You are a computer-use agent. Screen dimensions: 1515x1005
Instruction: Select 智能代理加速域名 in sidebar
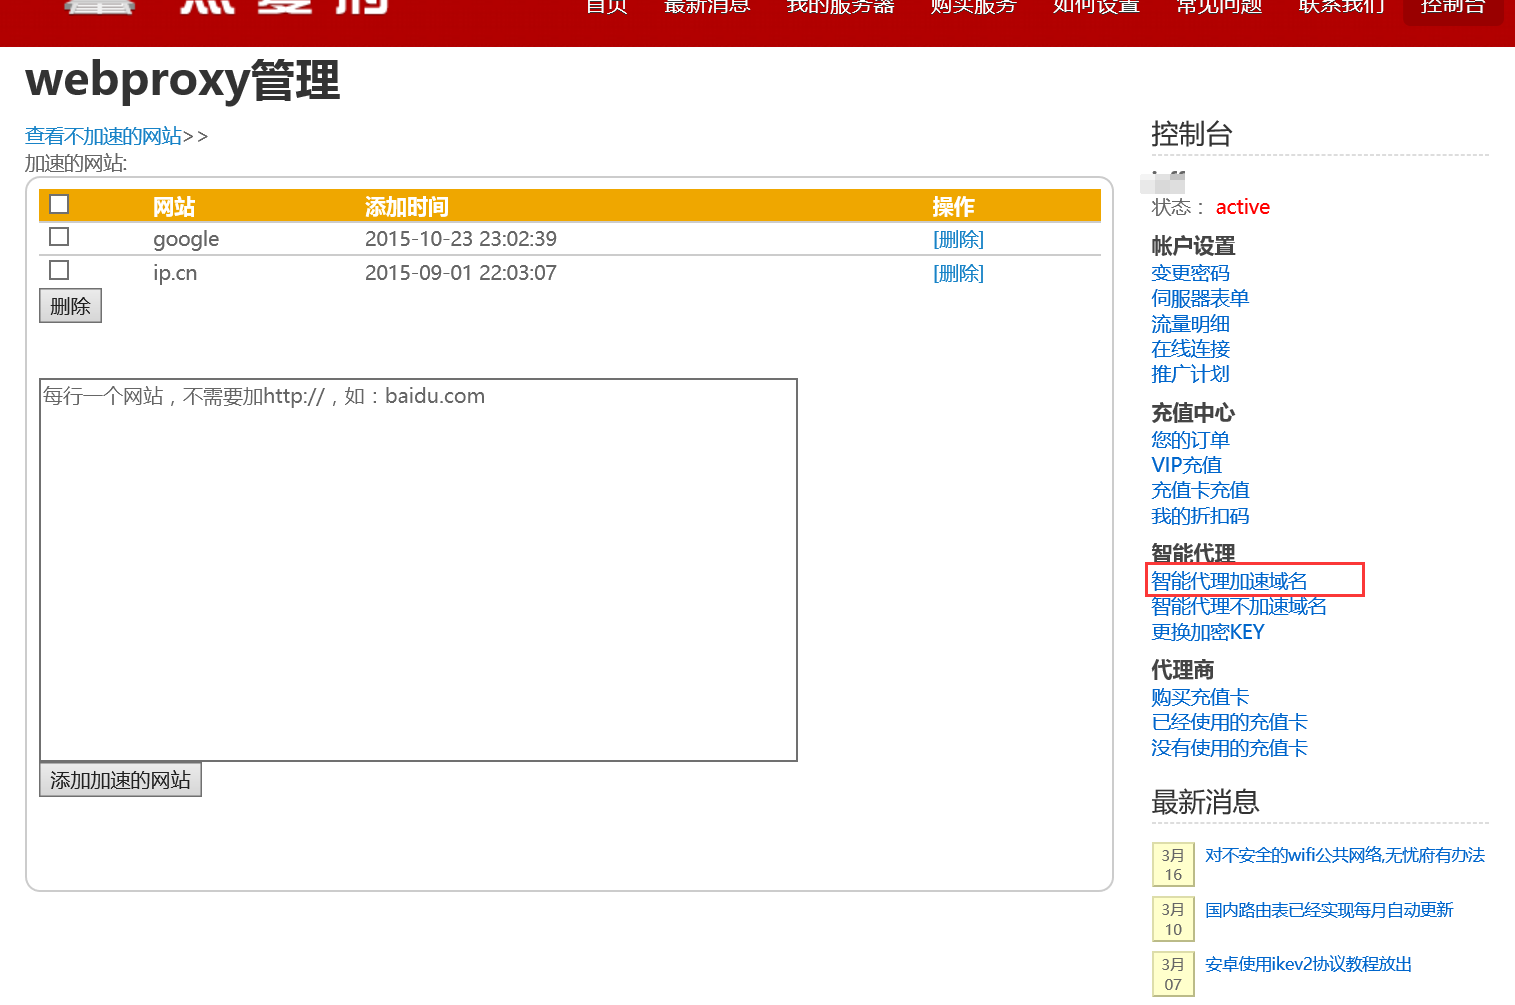(1229, 581)
